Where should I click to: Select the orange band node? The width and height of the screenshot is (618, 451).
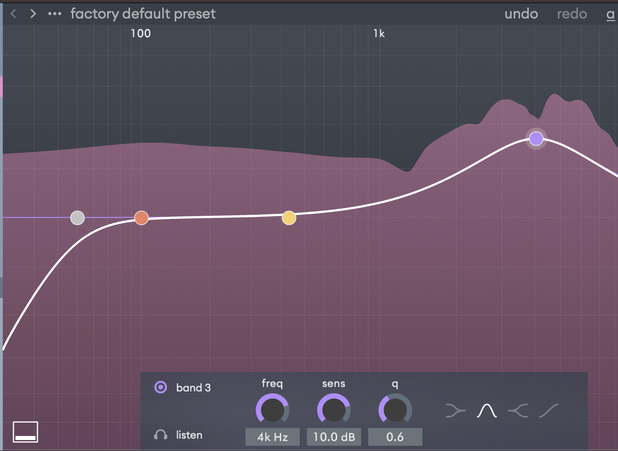click(x=141, y=218)
